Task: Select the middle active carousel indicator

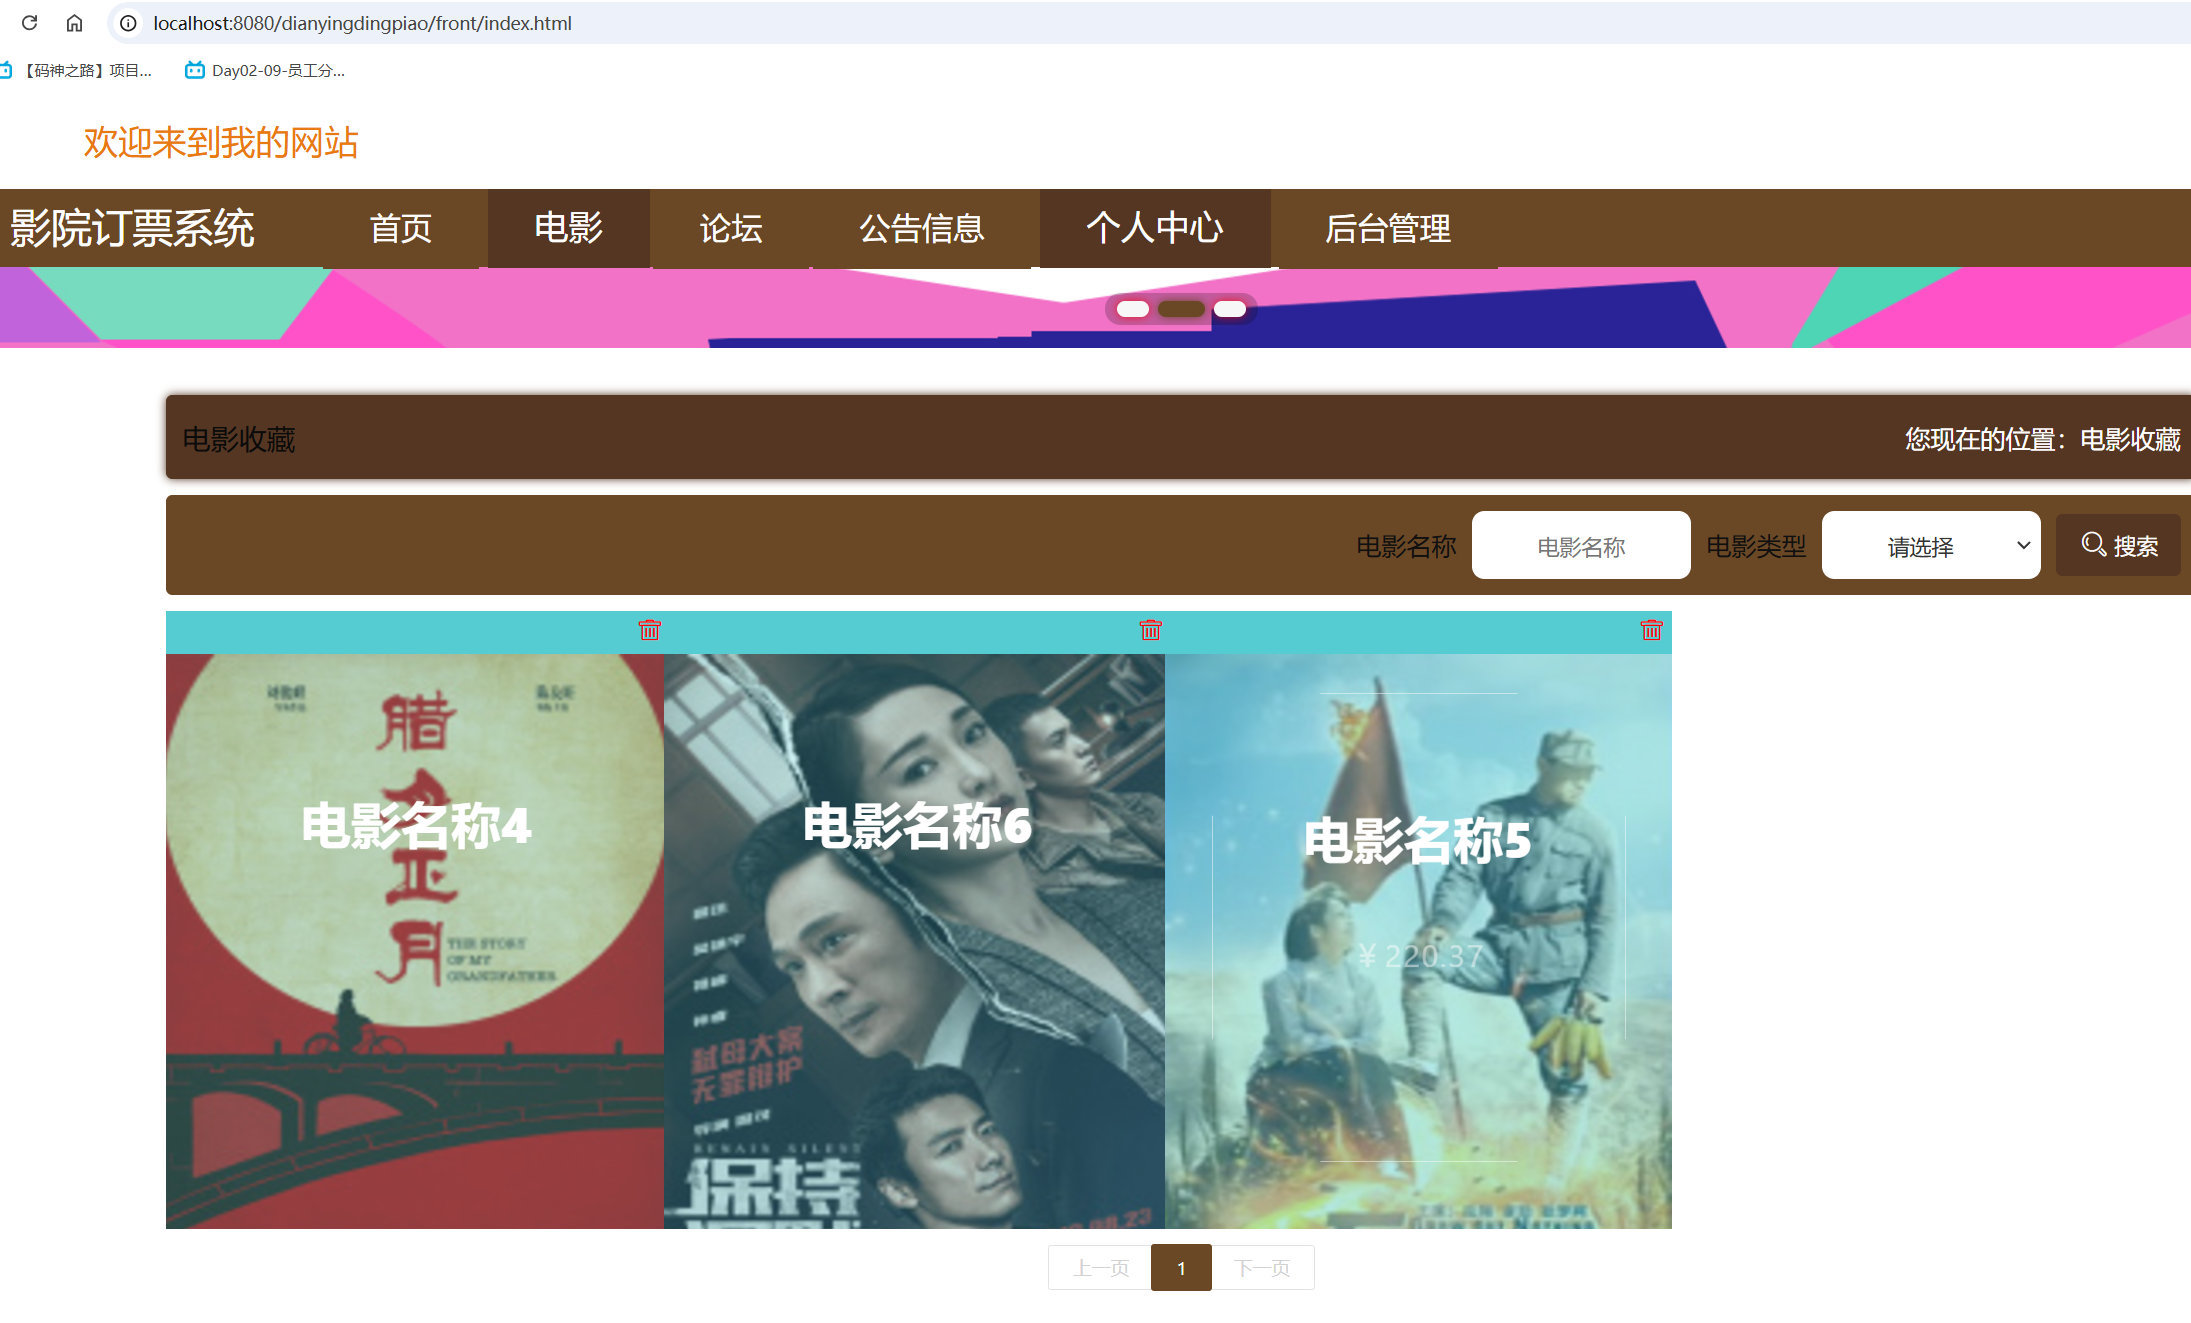Action: click(1181, 309)
